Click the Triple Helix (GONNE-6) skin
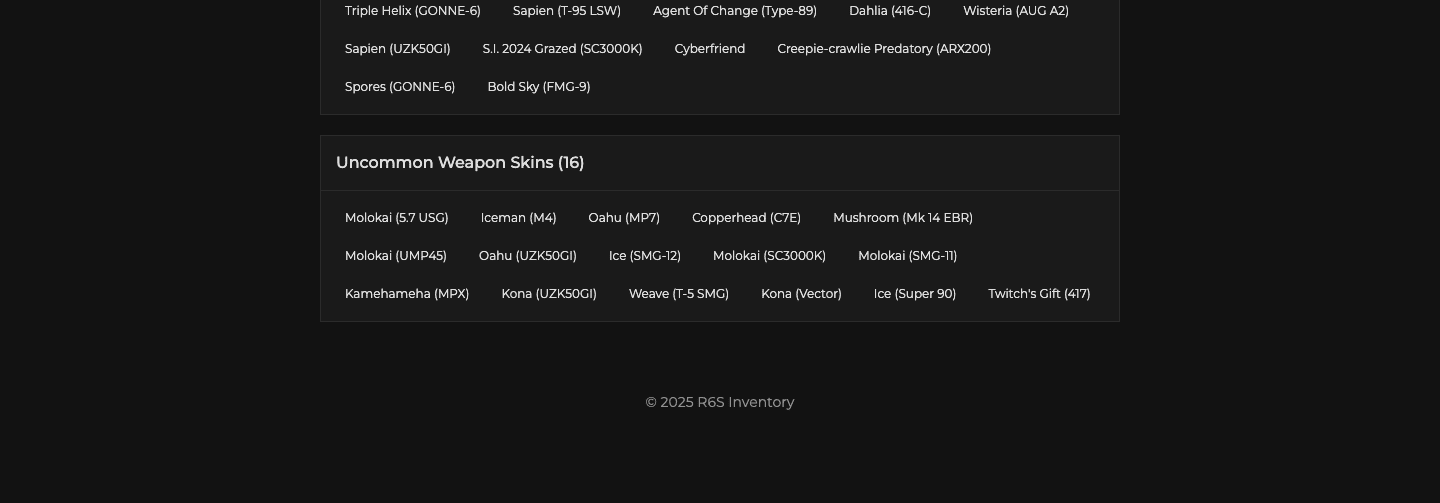Image resolution: width=1440 pixels, height=503 pixels. pos(412,11)
